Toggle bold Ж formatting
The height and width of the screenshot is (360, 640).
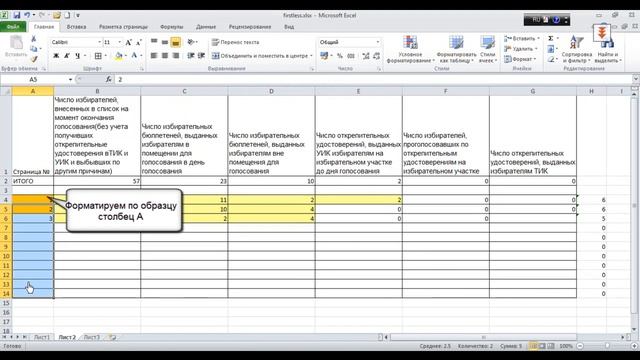pos(56,56)
